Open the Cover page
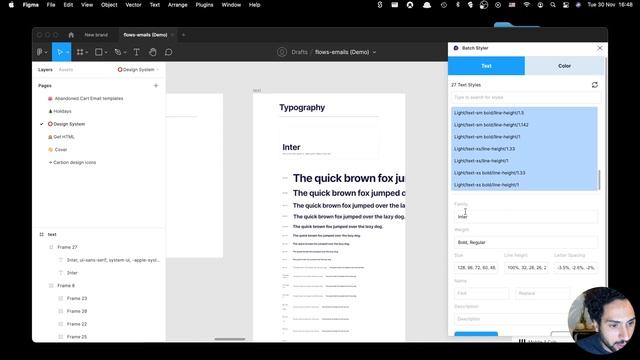The height and width of the screenshot is (360, 640). click(x=60, y=149)
